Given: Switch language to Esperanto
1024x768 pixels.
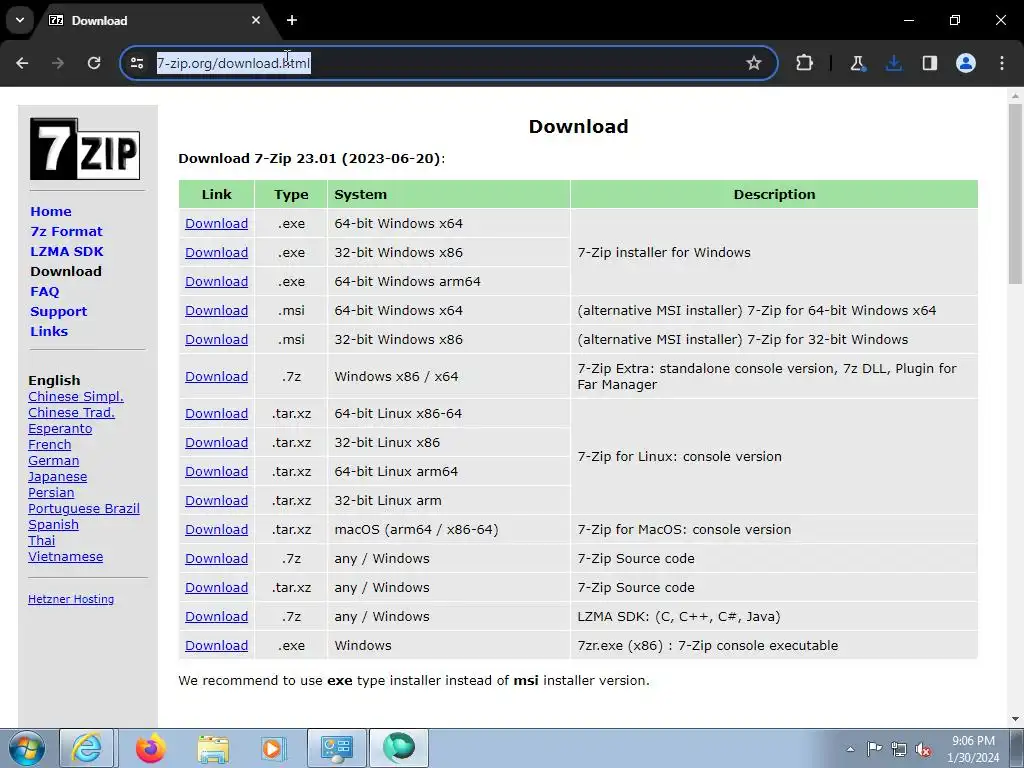Looking at the screenshot, I should [x=60, y=428].
